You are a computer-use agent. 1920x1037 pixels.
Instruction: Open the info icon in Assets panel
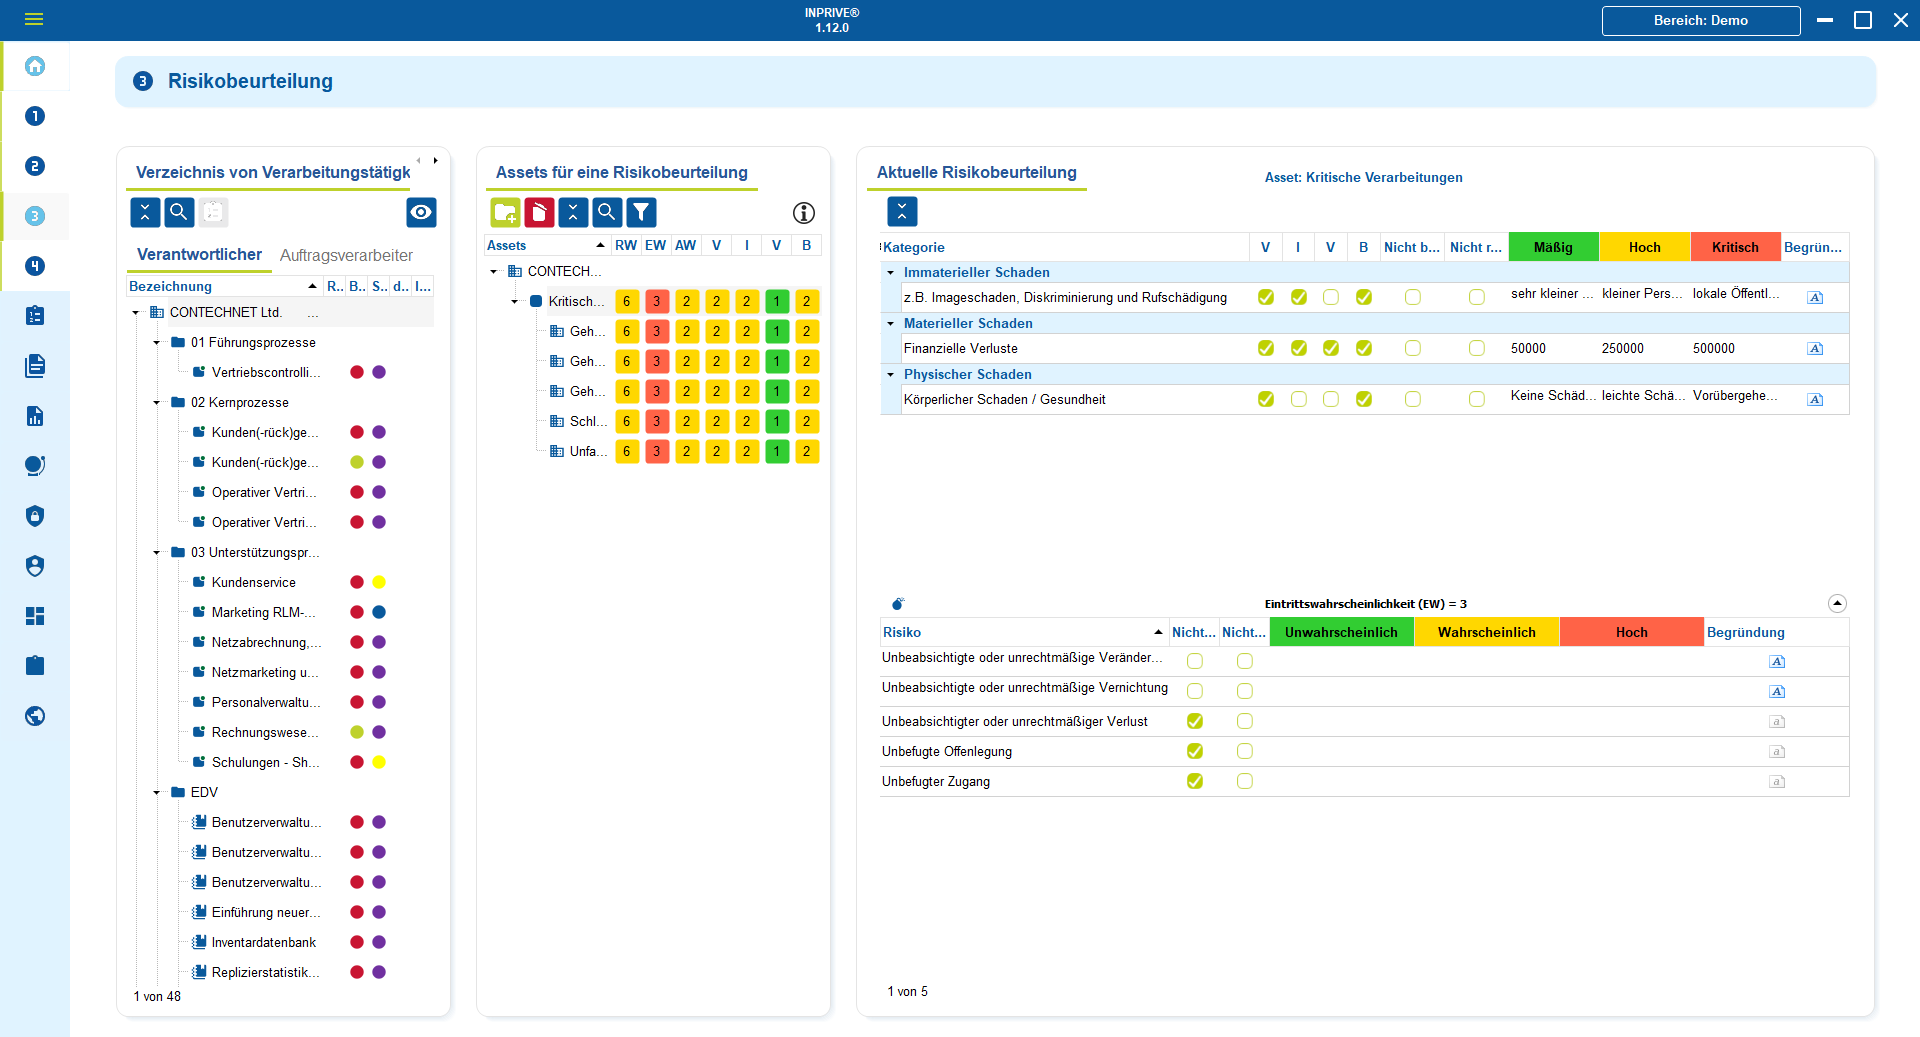tap(804, 213)
